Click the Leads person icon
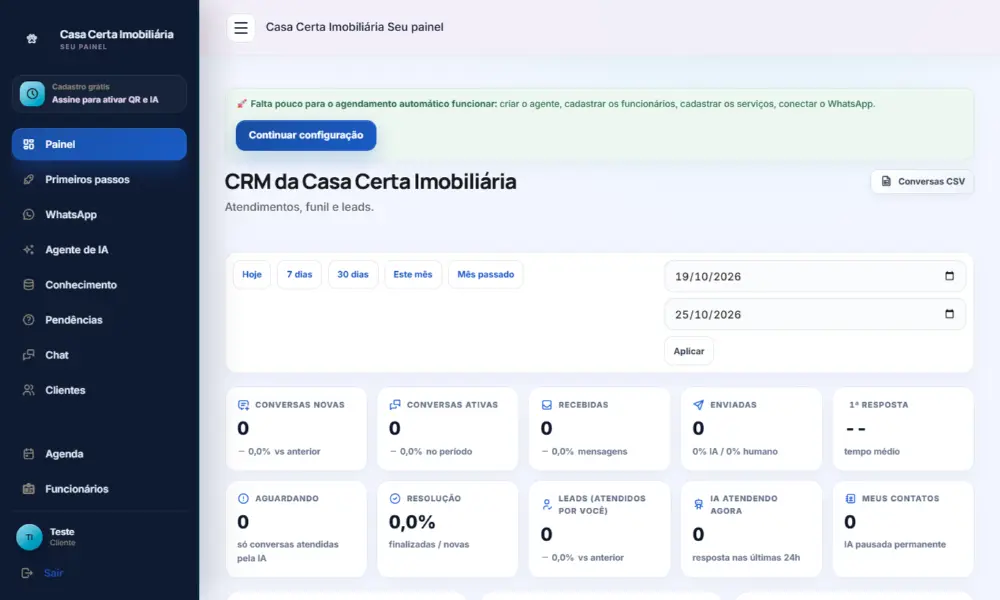 547,504
